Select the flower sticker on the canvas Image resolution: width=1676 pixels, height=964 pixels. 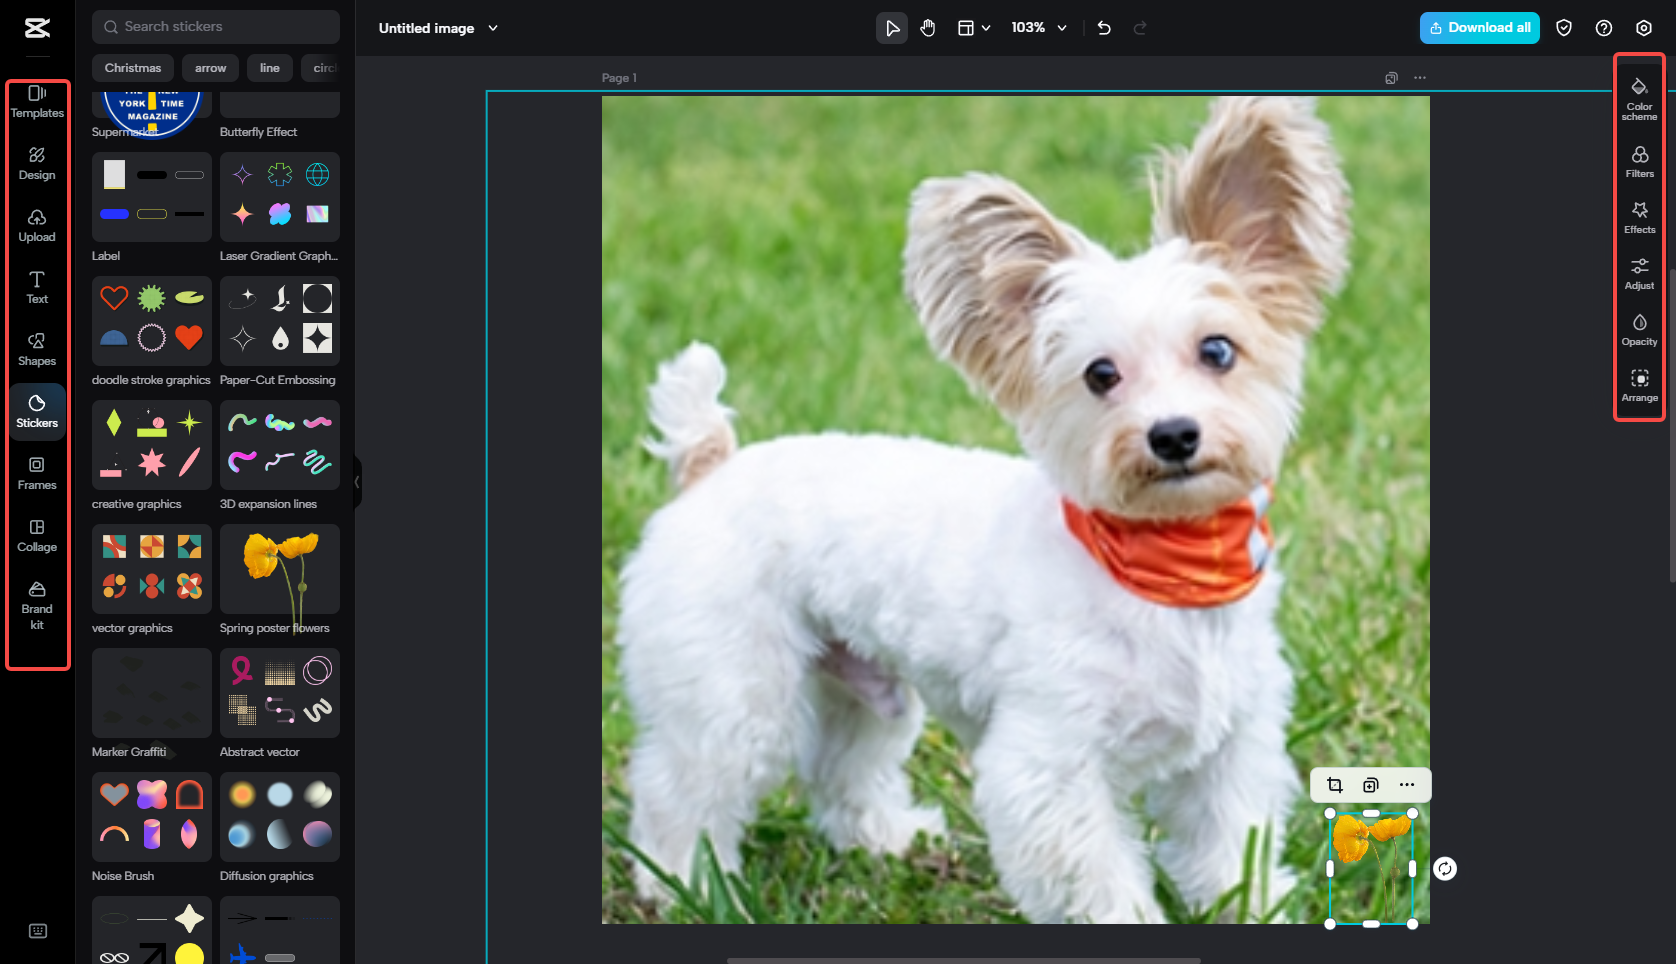(x=1371, y=868)
